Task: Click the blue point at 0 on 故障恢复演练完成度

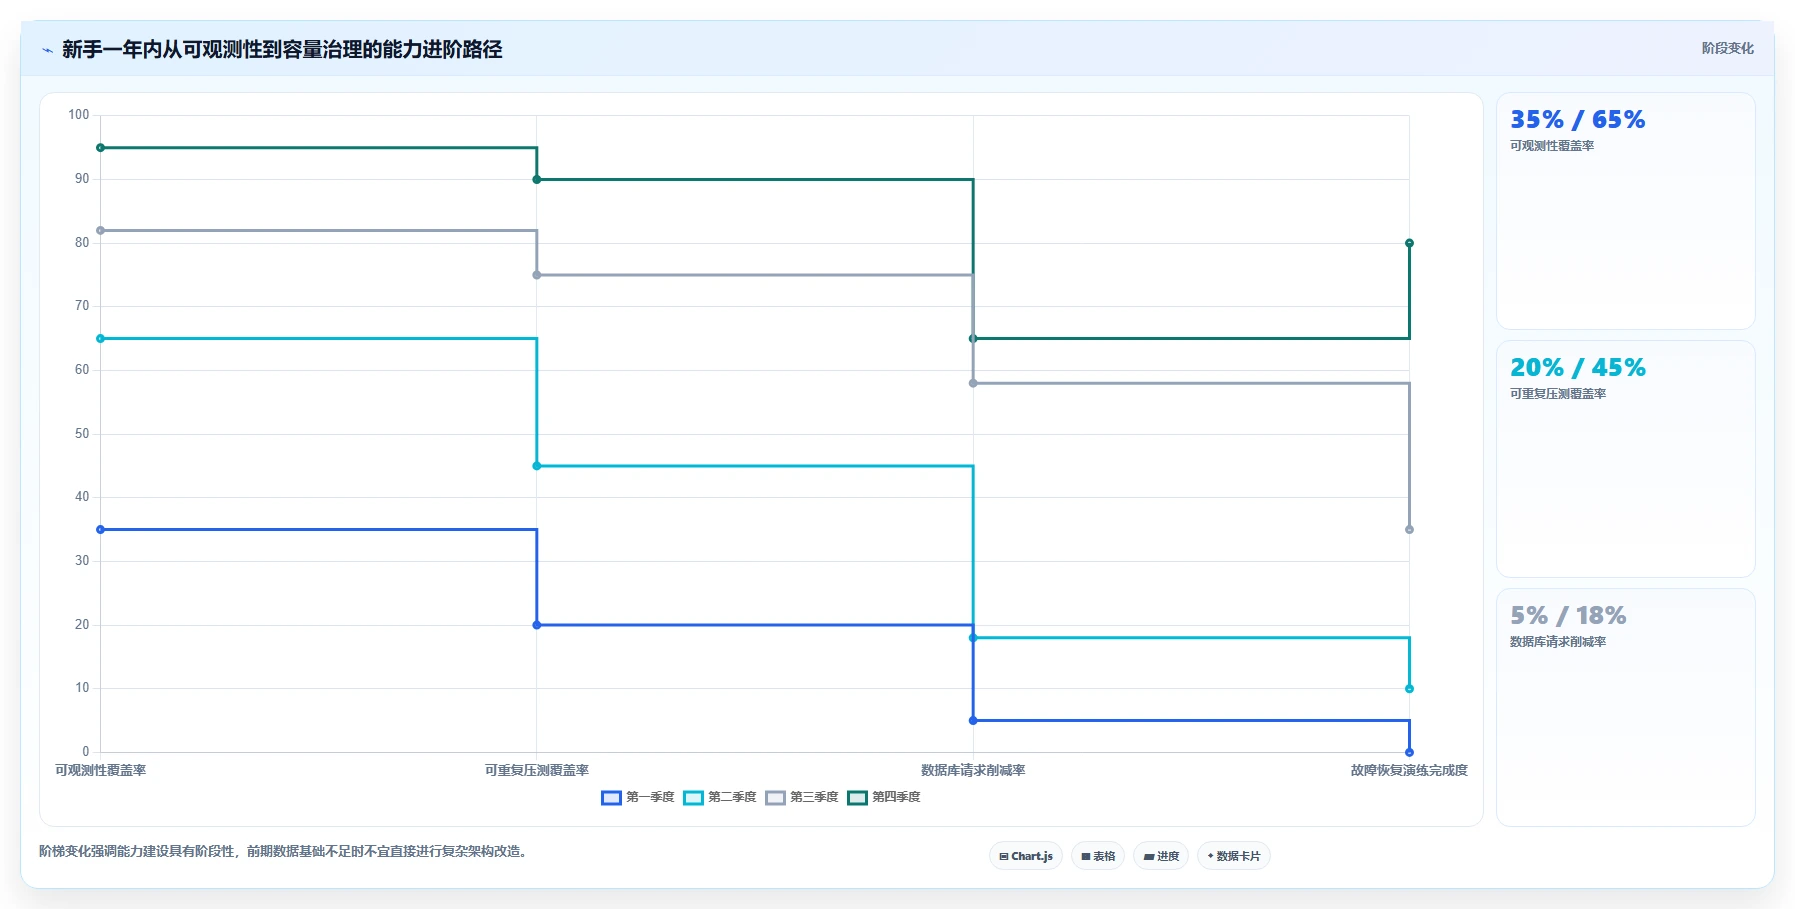Action: [1409, 752]
